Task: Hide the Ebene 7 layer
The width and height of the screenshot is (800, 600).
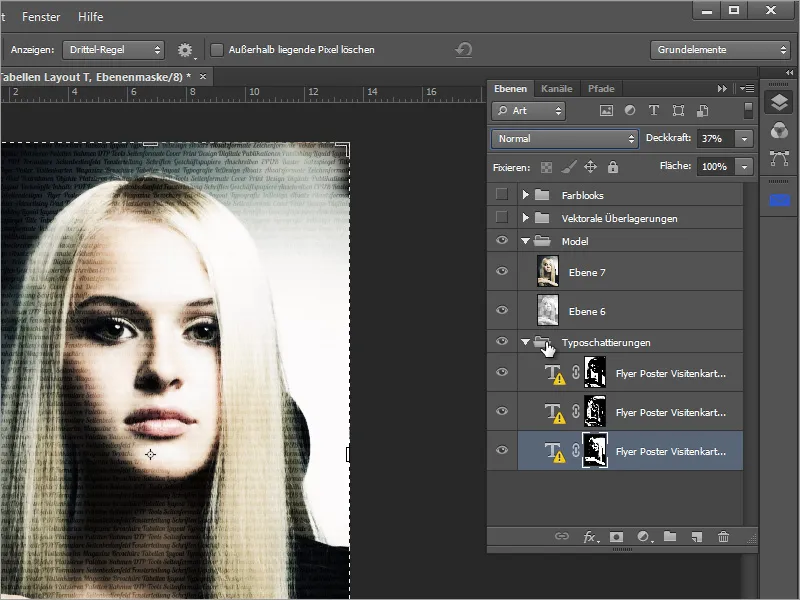Action: [x=502, y=271]
